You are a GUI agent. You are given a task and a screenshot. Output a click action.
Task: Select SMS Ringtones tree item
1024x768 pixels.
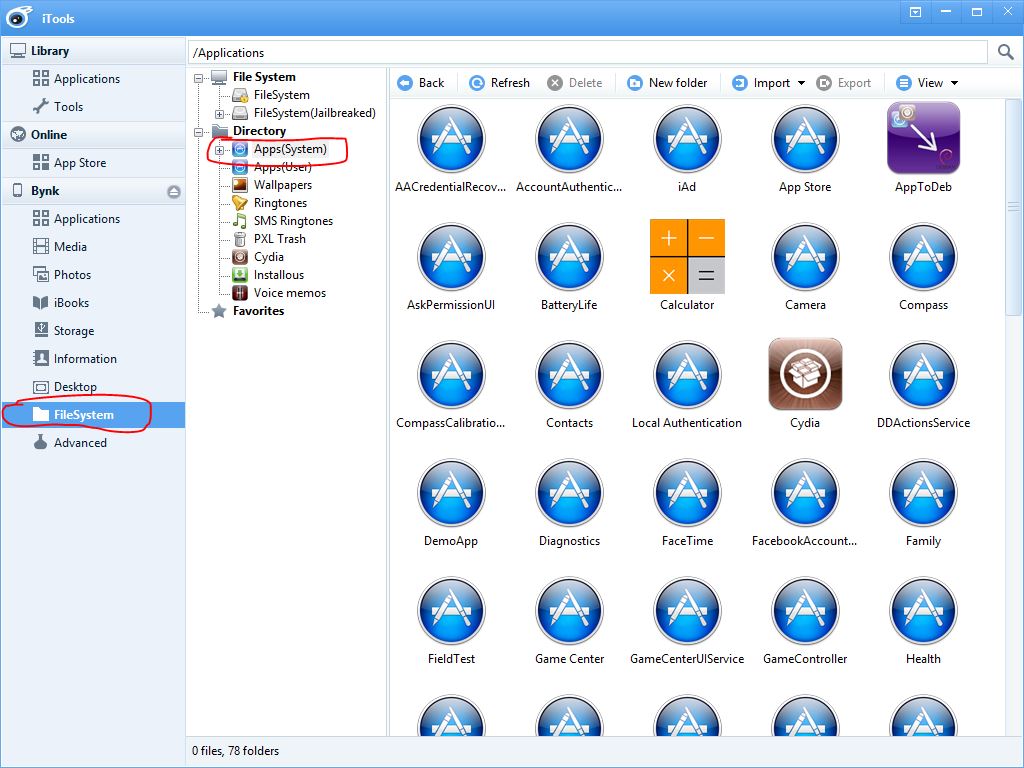(x=293, y=221)
